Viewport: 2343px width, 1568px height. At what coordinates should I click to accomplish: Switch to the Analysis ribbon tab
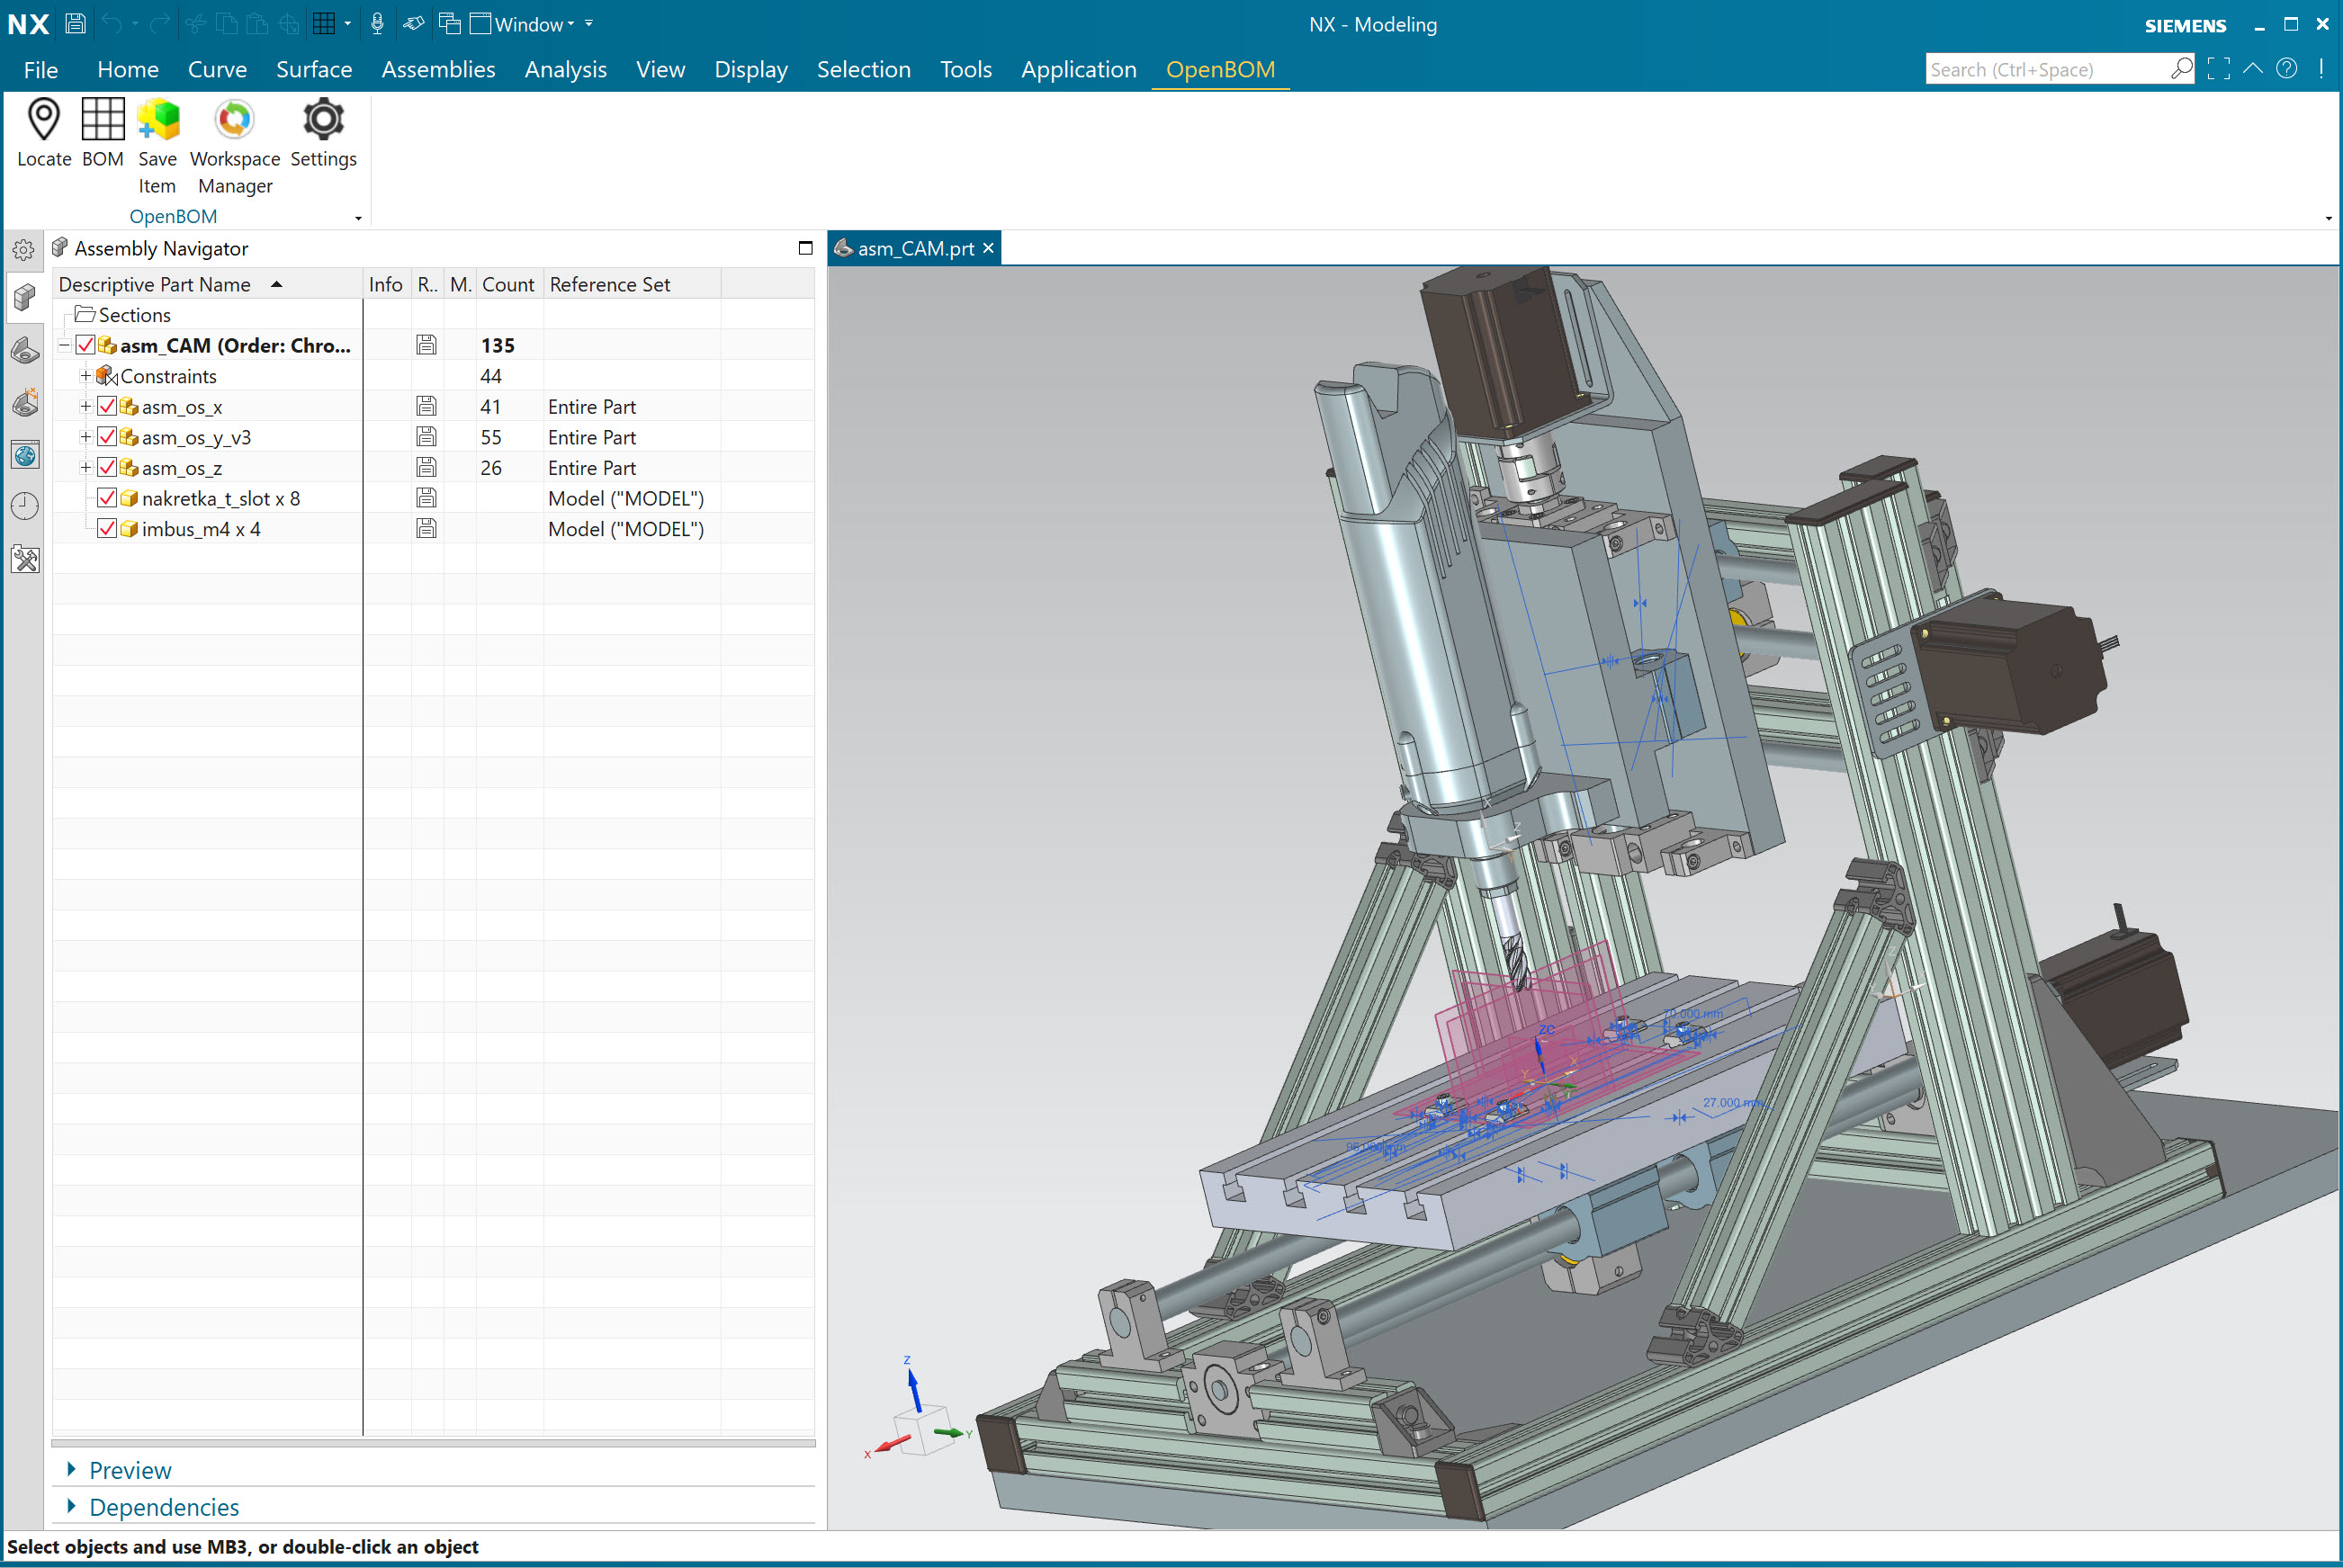tap(565, 69)
